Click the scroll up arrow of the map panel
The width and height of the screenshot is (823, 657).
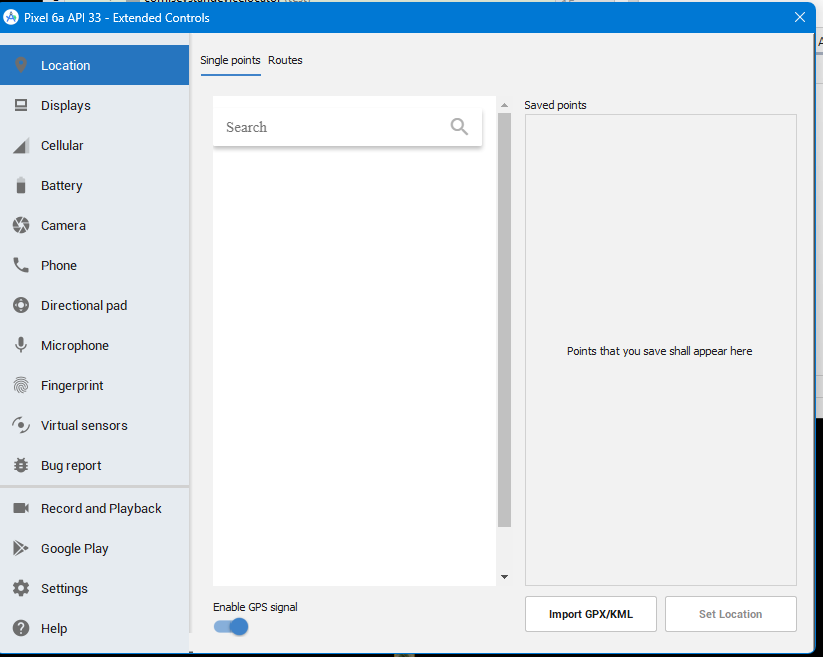pos(504,105)
